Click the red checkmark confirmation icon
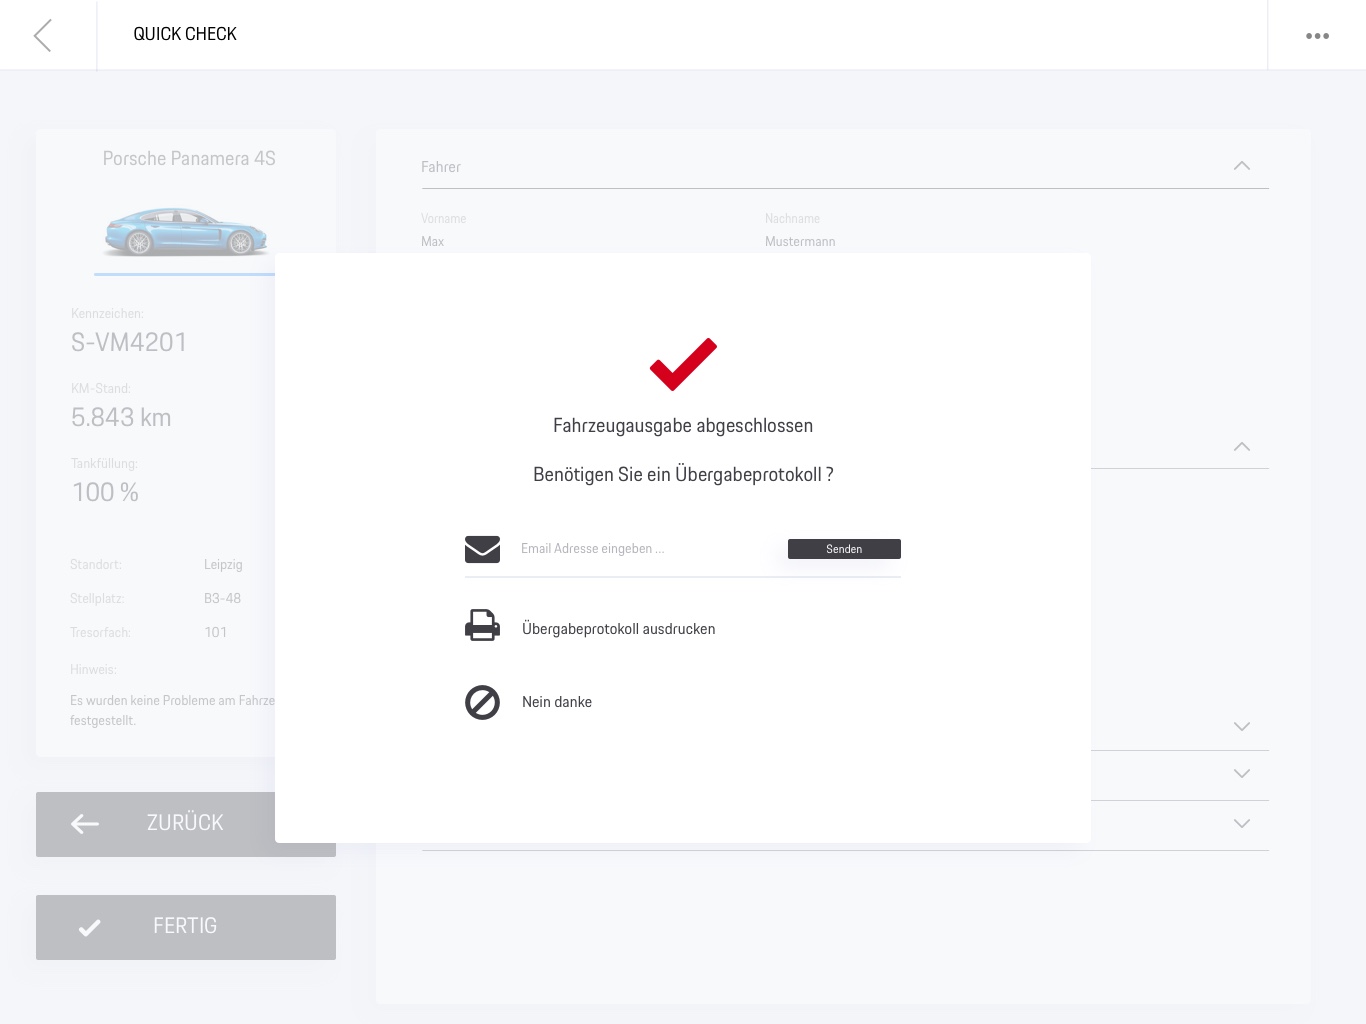 (x=683, y=364)
